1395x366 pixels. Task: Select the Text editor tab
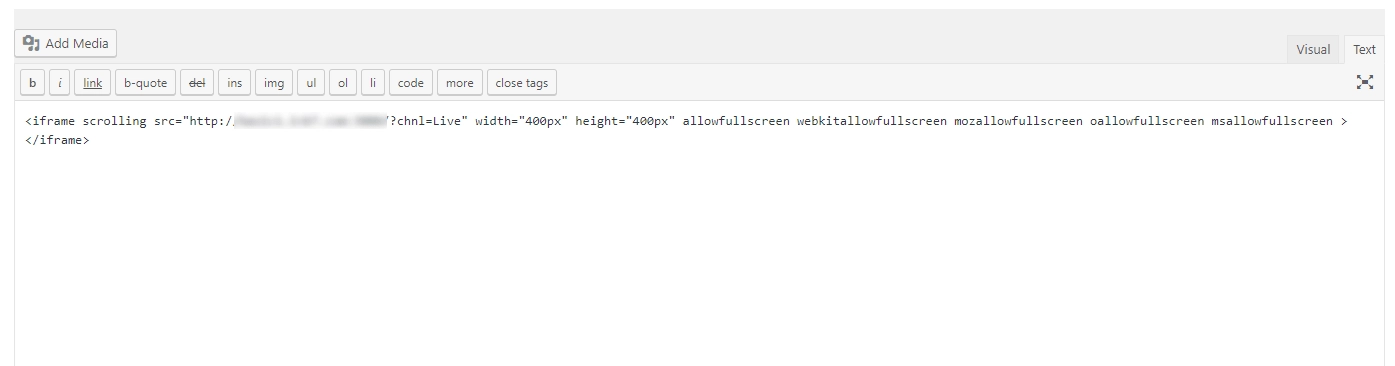tap(1364, 49)
